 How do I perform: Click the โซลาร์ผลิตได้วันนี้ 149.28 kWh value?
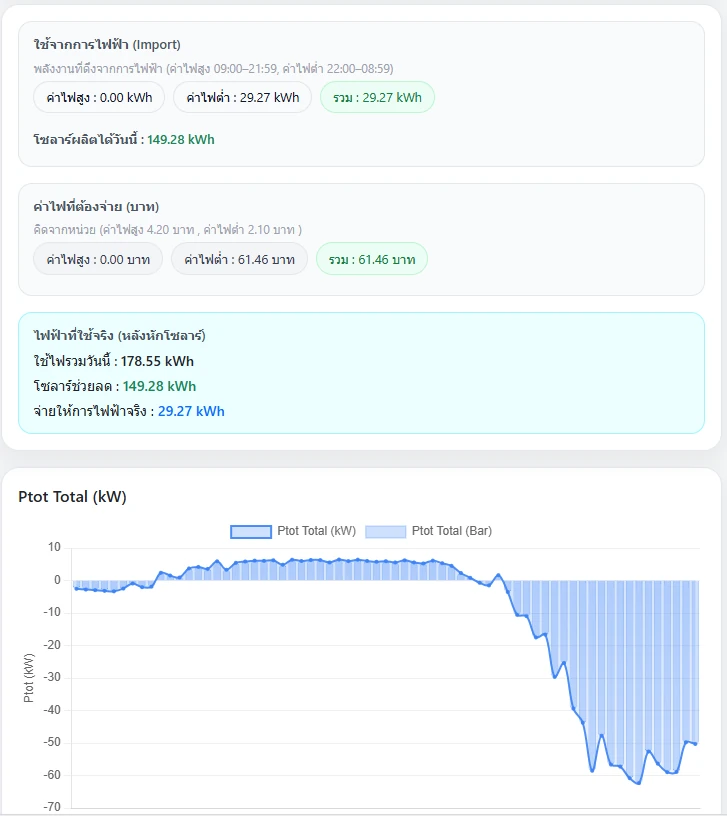tap(181, 140)
